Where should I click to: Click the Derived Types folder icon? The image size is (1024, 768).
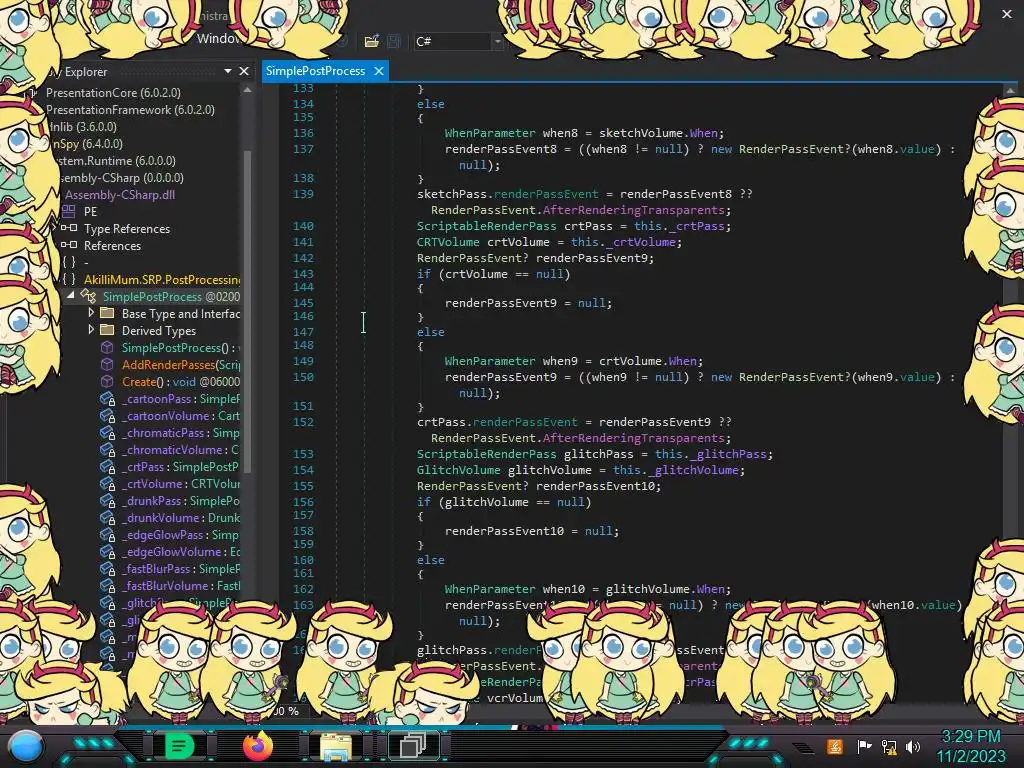point(107,330)
